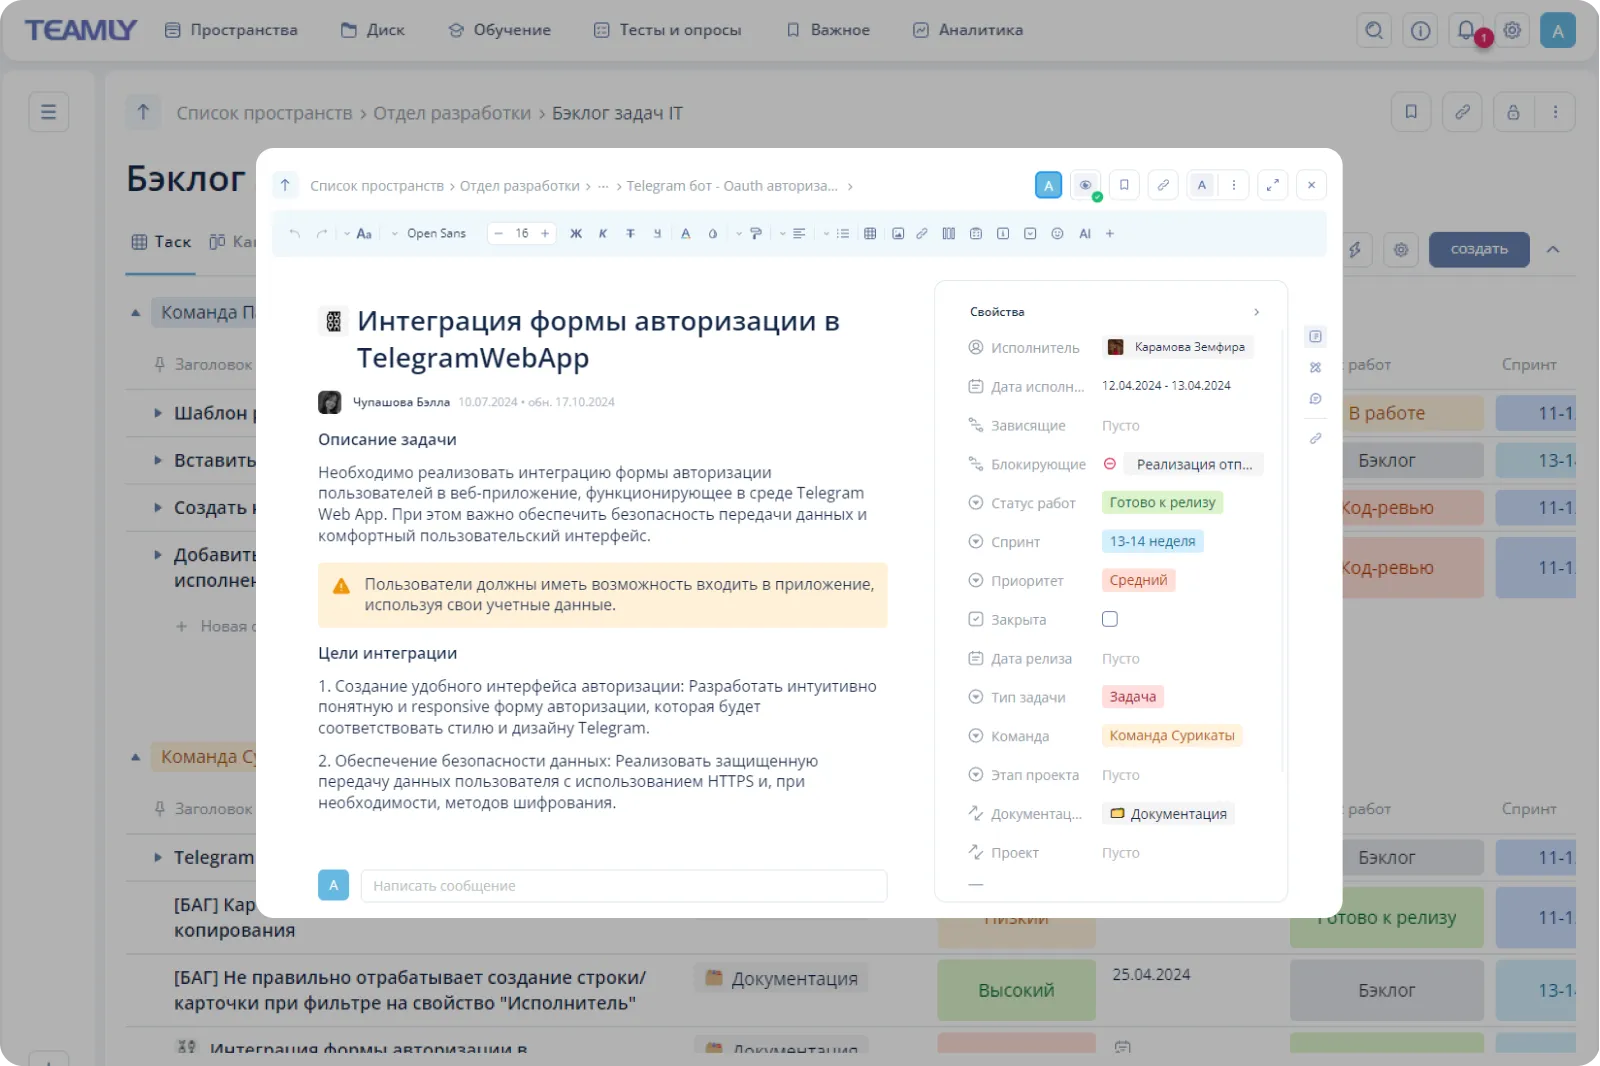Open the Документация linked item

pyautogui.click(x=1168, y=814)
